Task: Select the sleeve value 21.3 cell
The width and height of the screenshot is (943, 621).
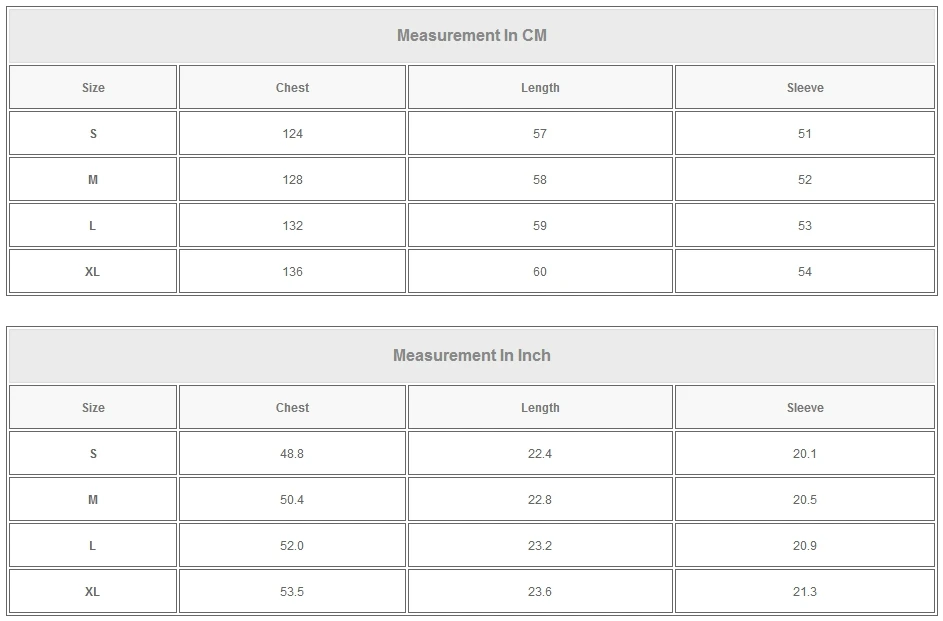Action: (805, 592)
